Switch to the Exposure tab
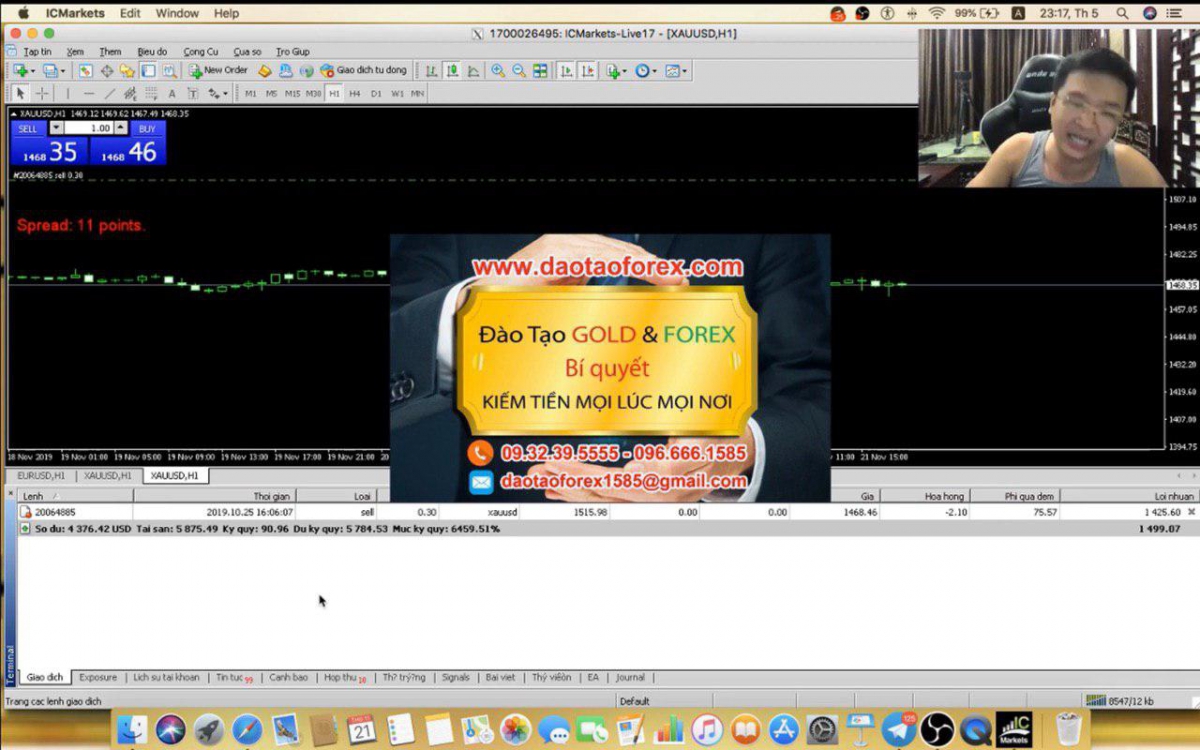Screen dimensions: 1200x750 [98, 677]
